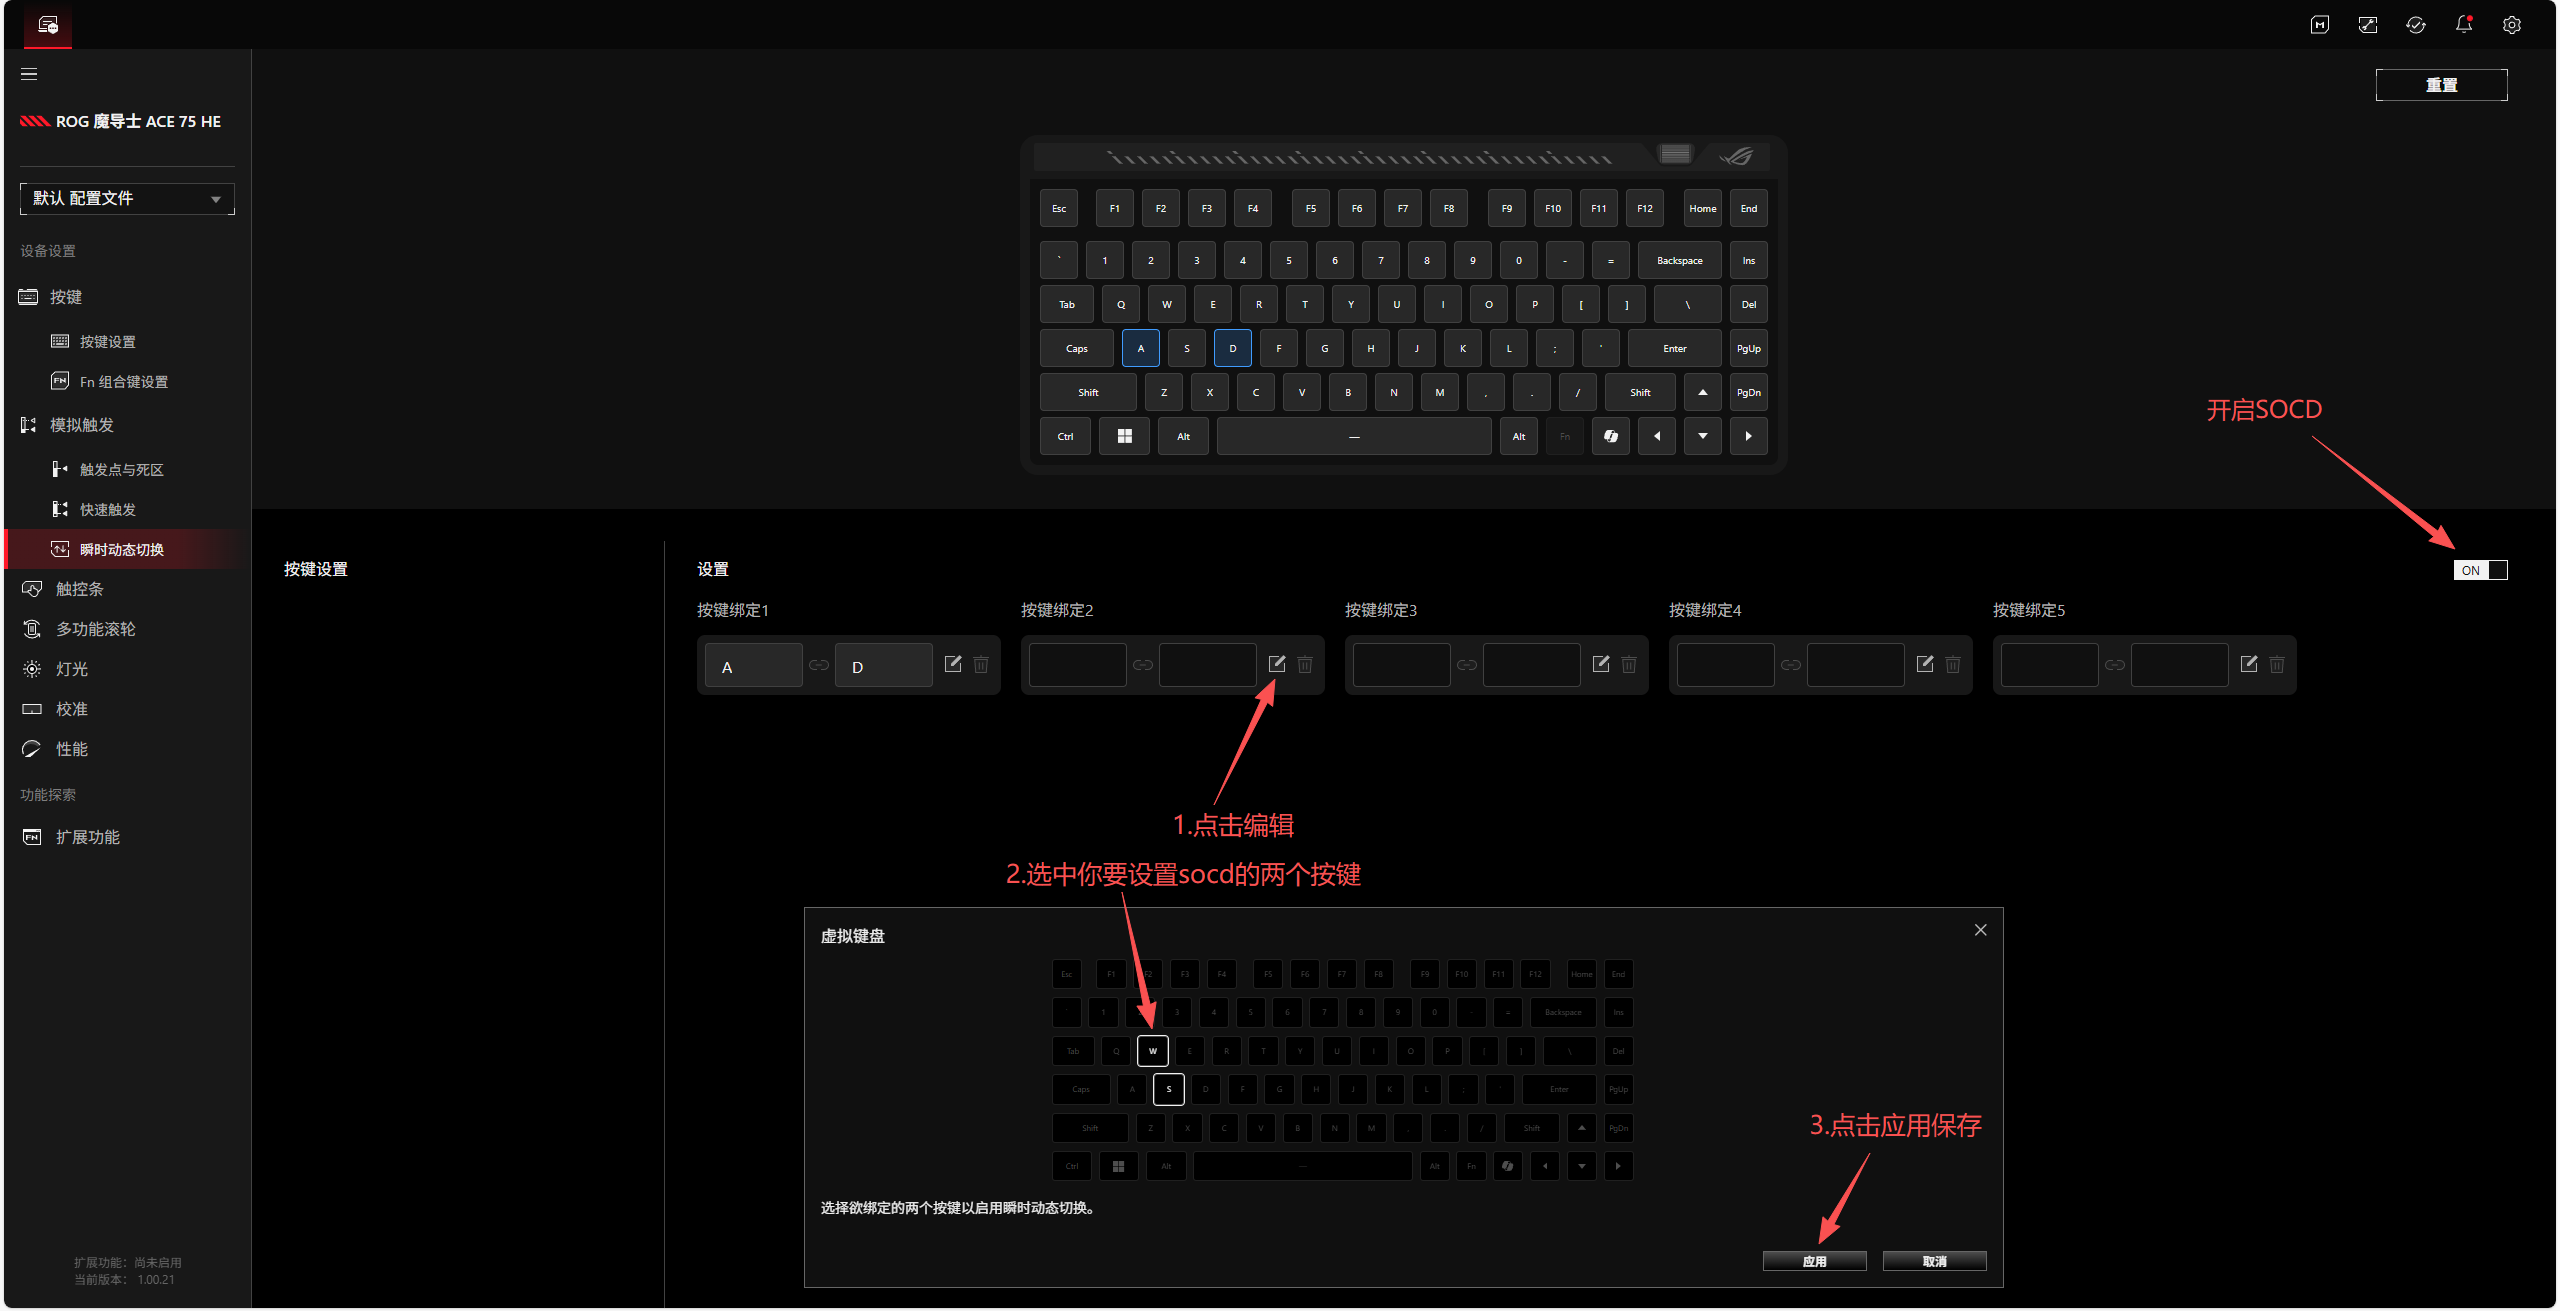This screenshot has height=1311, width=2560.
Task: Click the first key field A in 按键绑定1
Action: click(x=754, y=665)
